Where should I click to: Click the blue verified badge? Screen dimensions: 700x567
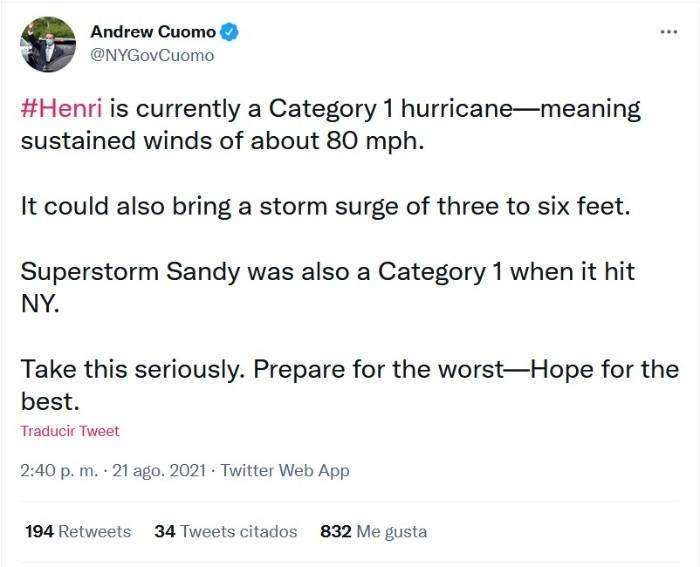point(230,32)
